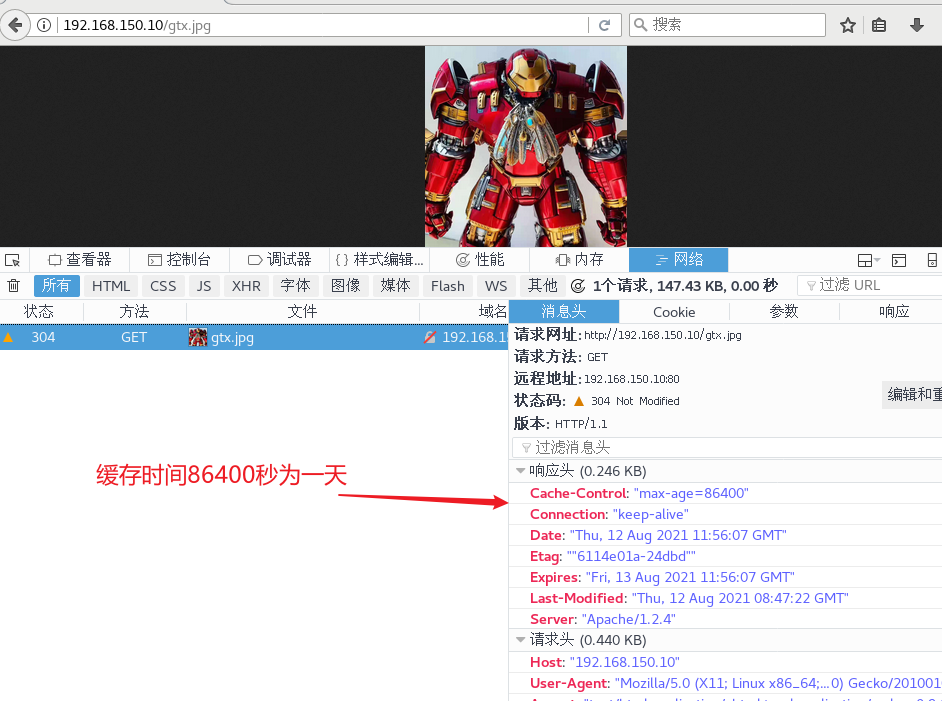Toggle the CSS request filter
The height and width of the screenshot is (701, 942).
point(163,286)
